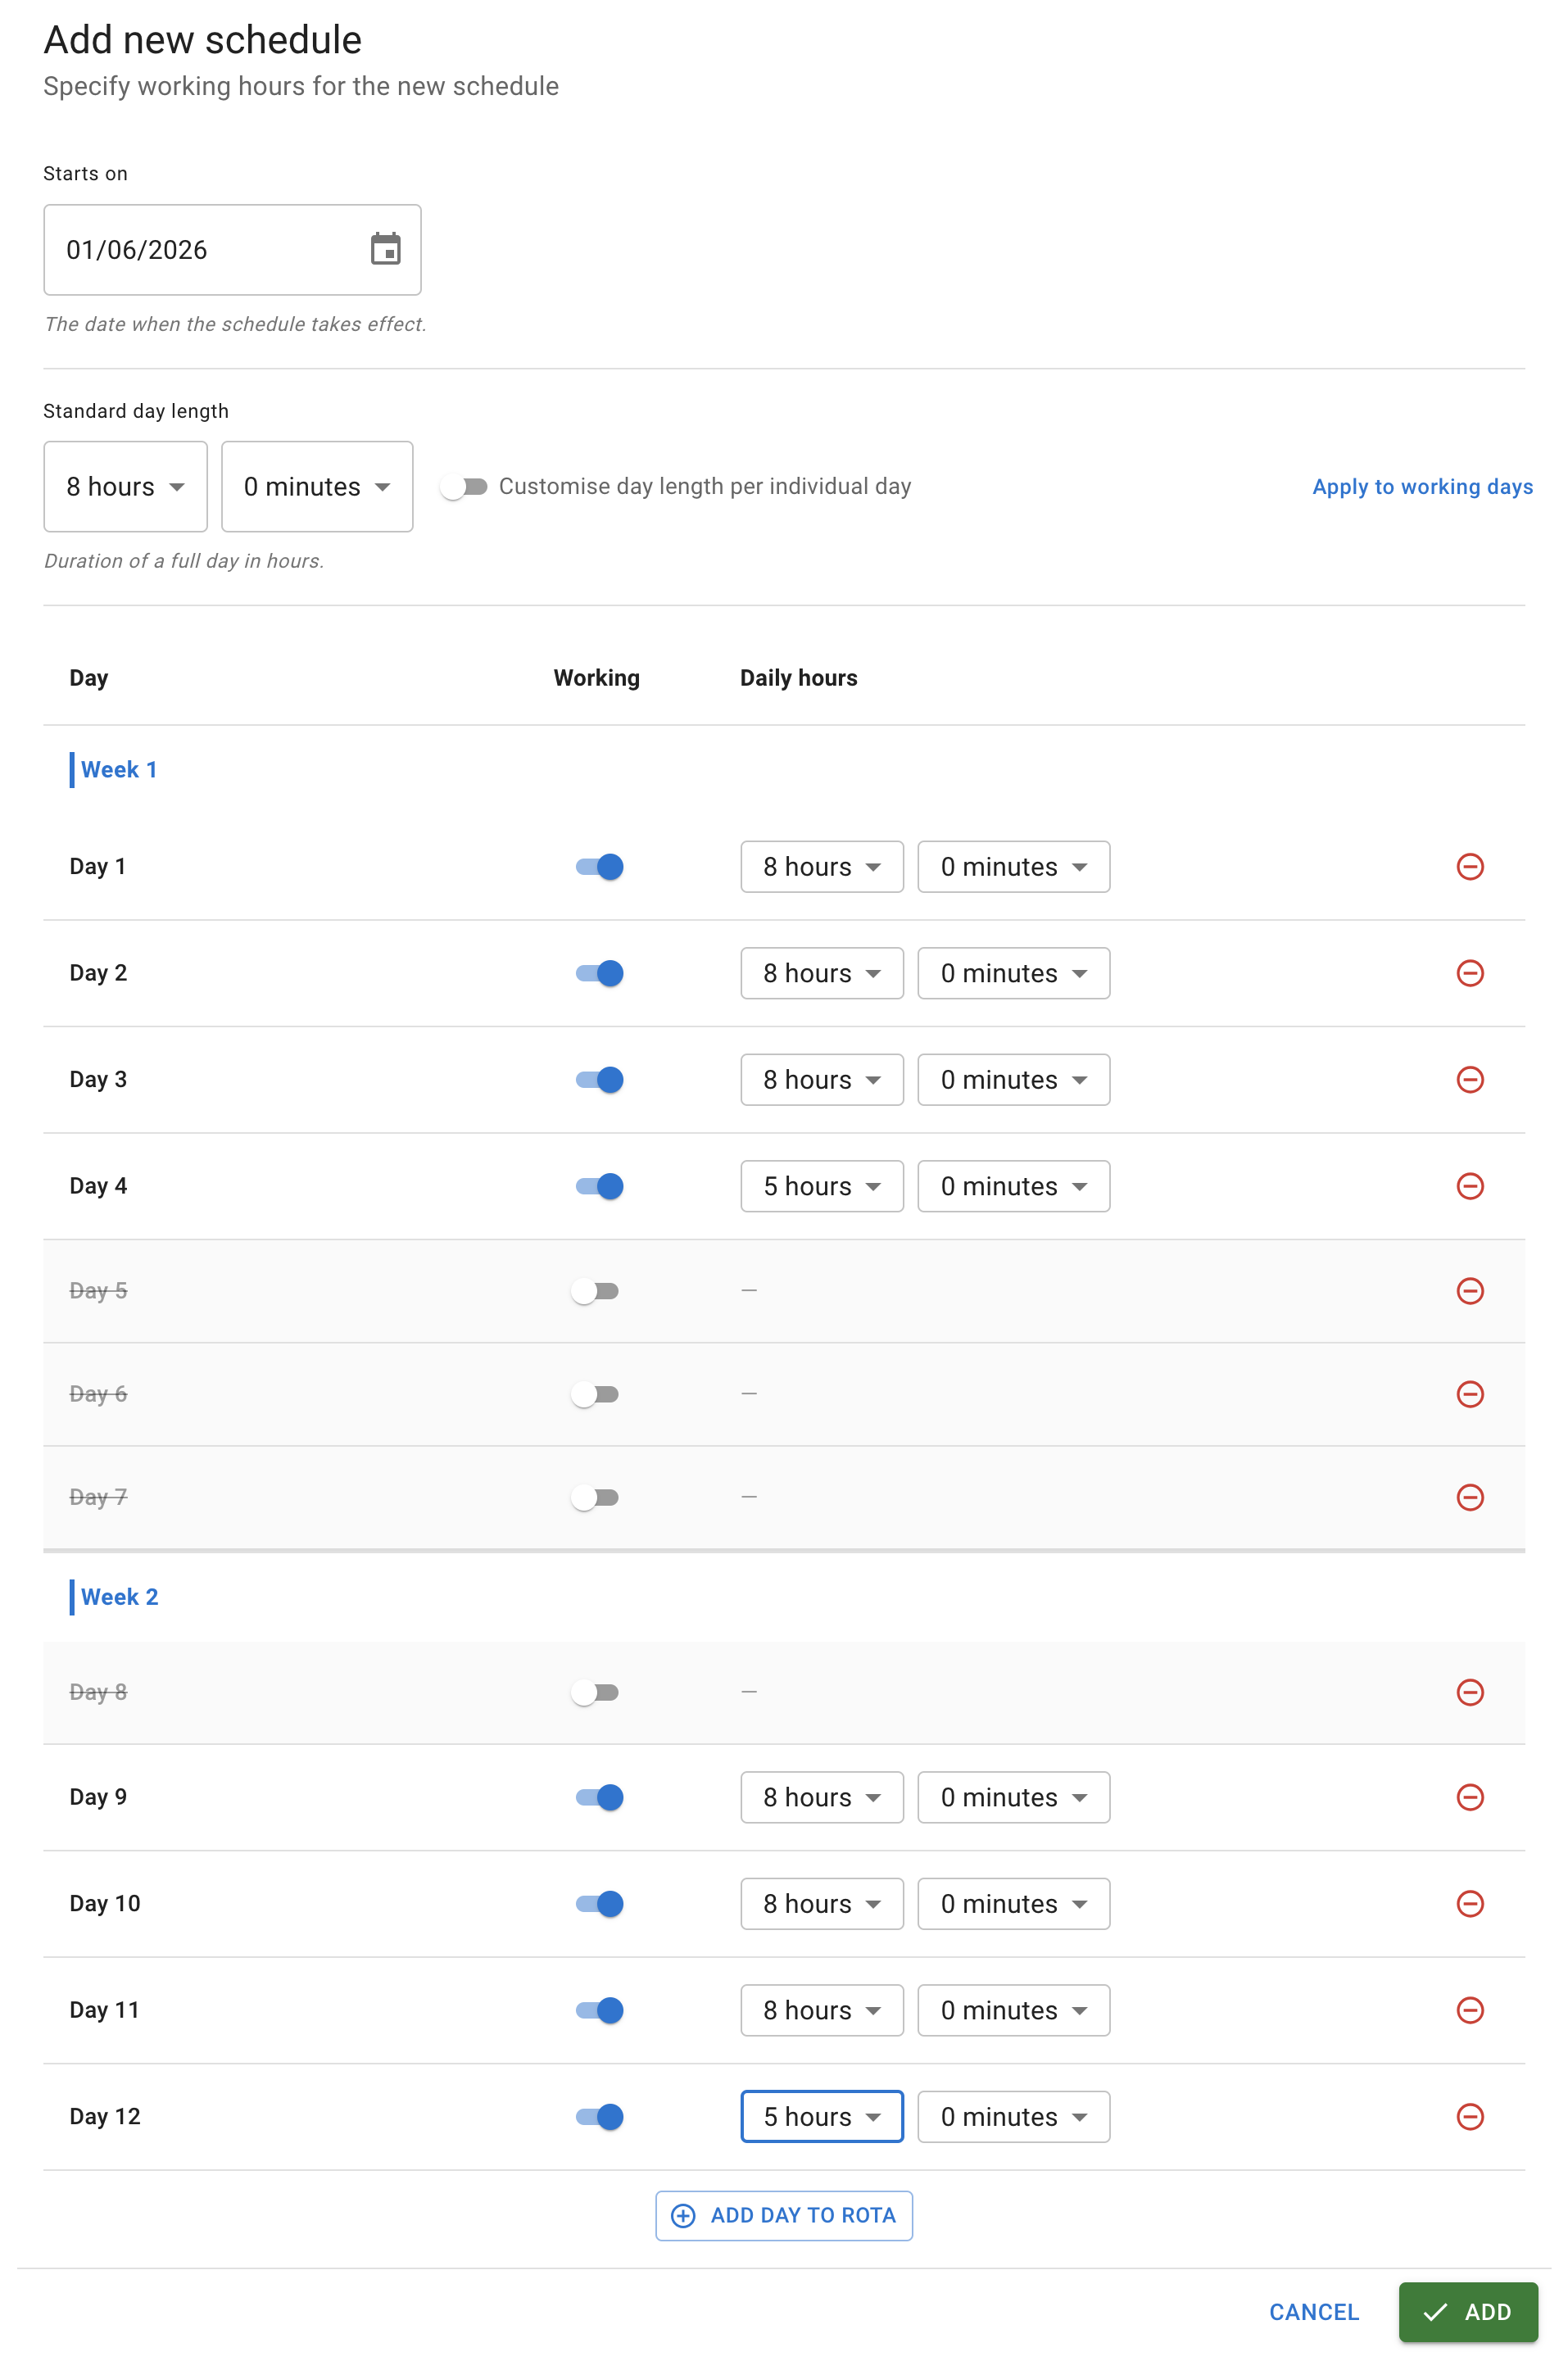Screen dimensions: 1568x2379
Task: Open the standard day length hours dropdown
Action: click(x=125, y=487)
